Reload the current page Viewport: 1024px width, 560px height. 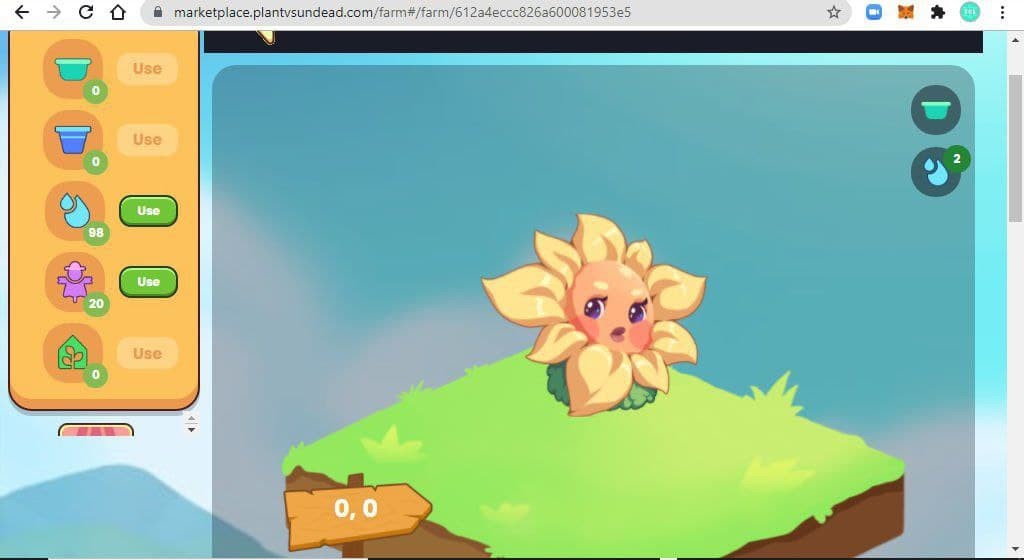[86, 12]
